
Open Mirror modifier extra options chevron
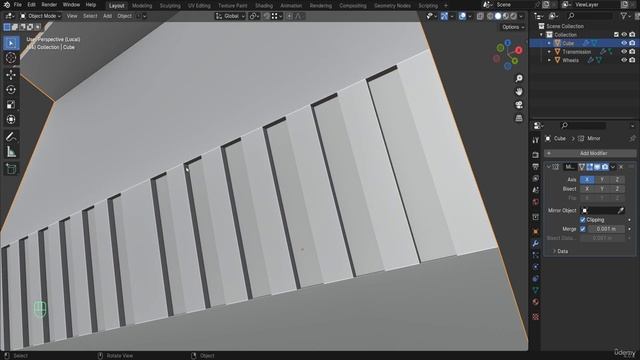coord(613,167)
